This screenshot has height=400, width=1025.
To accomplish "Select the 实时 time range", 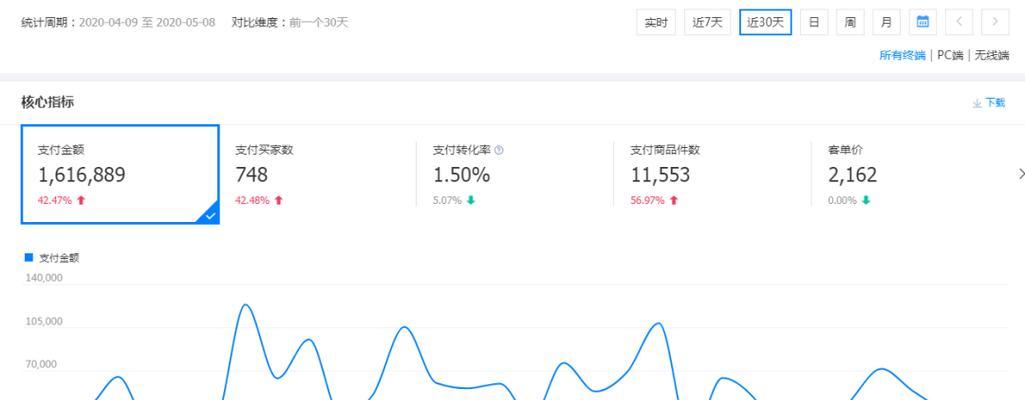I will [656, 22].
